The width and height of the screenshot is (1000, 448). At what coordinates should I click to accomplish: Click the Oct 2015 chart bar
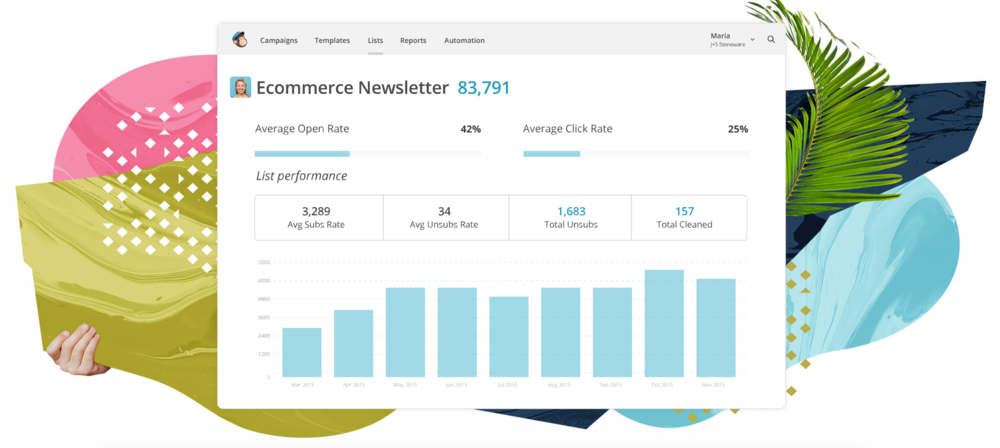pyautogui.click(x=664, y=323)
